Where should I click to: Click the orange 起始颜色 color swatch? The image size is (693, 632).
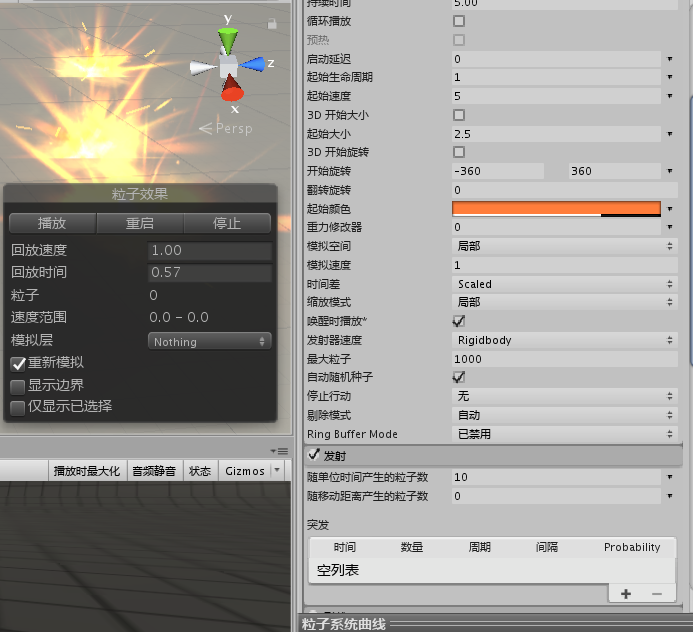[x=556, y=209]
